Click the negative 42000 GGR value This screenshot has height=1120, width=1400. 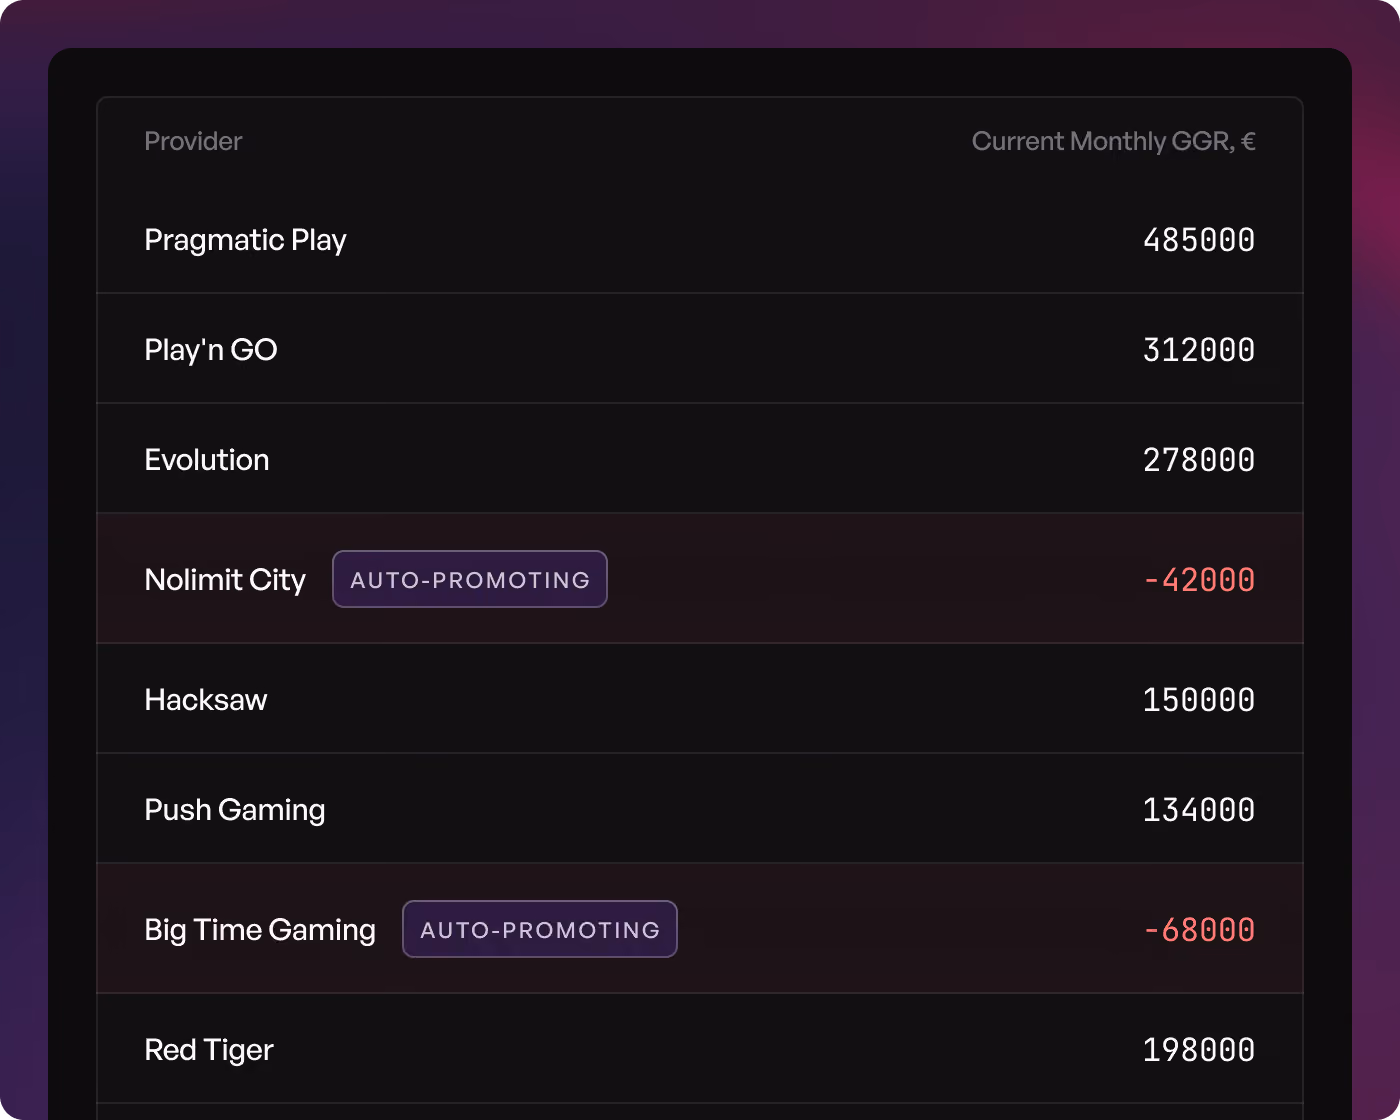[x=1199, y=580]
